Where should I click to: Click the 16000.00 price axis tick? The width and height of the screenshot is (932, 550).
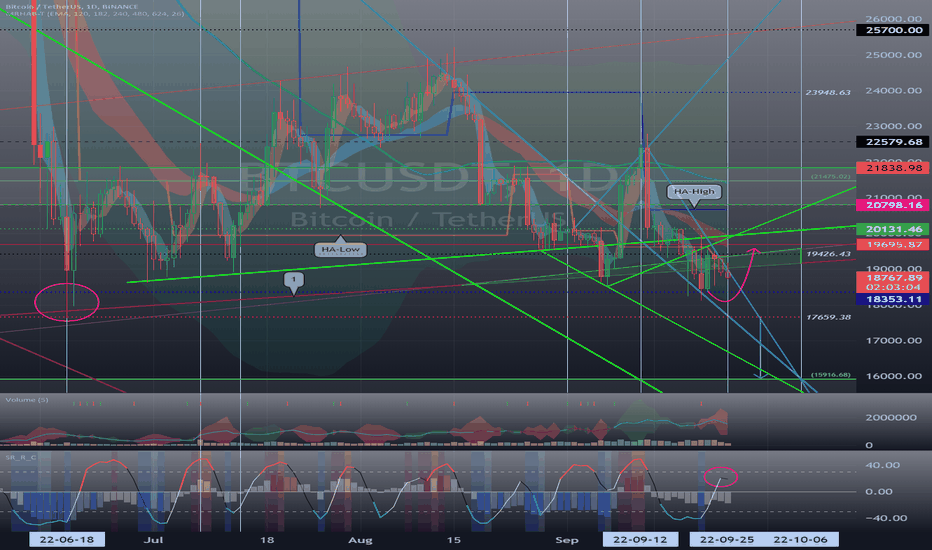(x=893, y=376)
